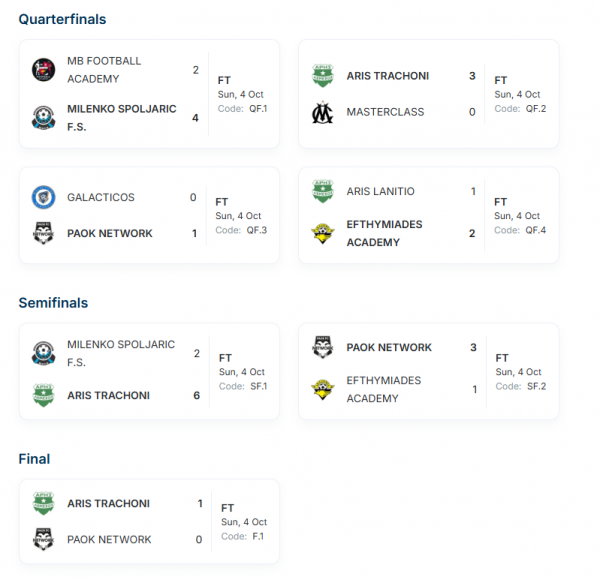Image resolution: width=600 pixels, height=580 pixels.
Task: Open EFTHYMIADES ACADEMY name in SF.2
Action: coord(384,389)
